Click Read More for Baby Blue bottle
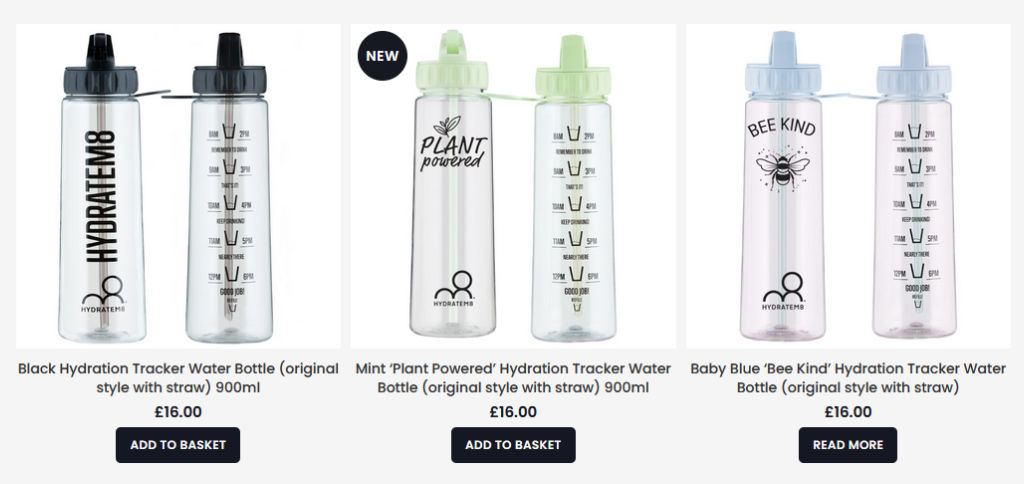 click(848, 445)
